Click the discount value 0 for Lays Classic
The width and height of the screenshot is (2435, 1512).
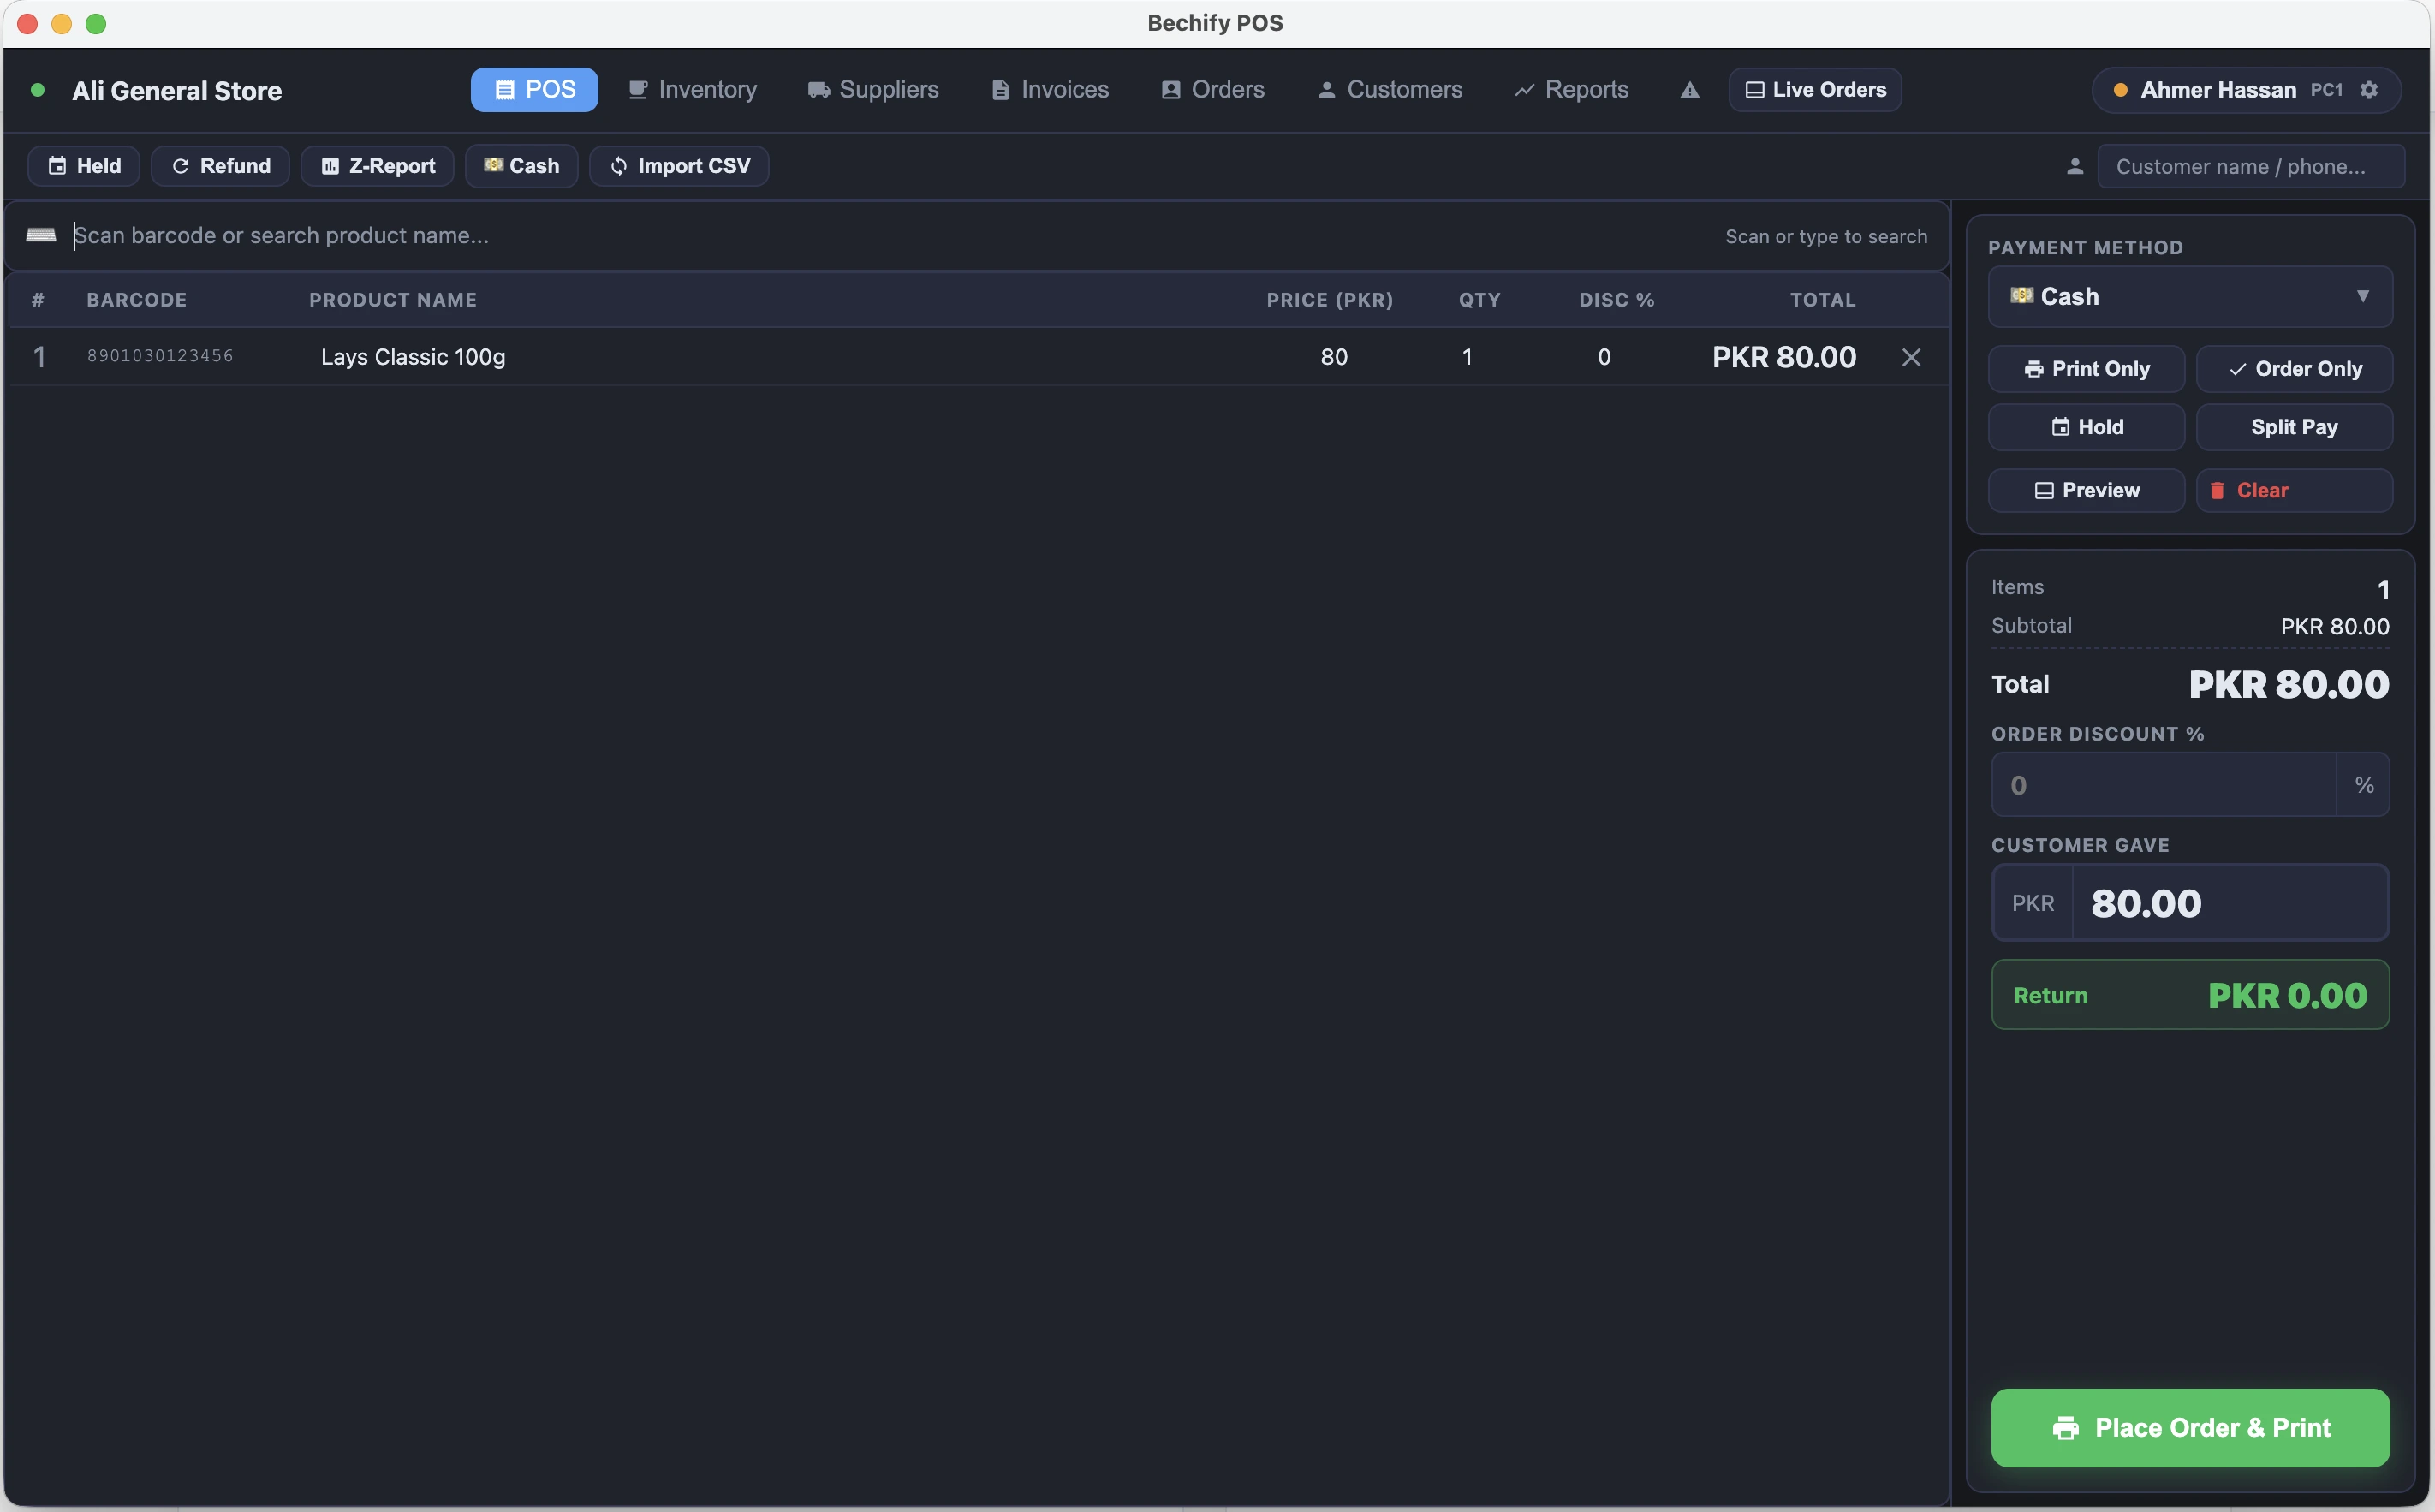tap(1604, 357)
